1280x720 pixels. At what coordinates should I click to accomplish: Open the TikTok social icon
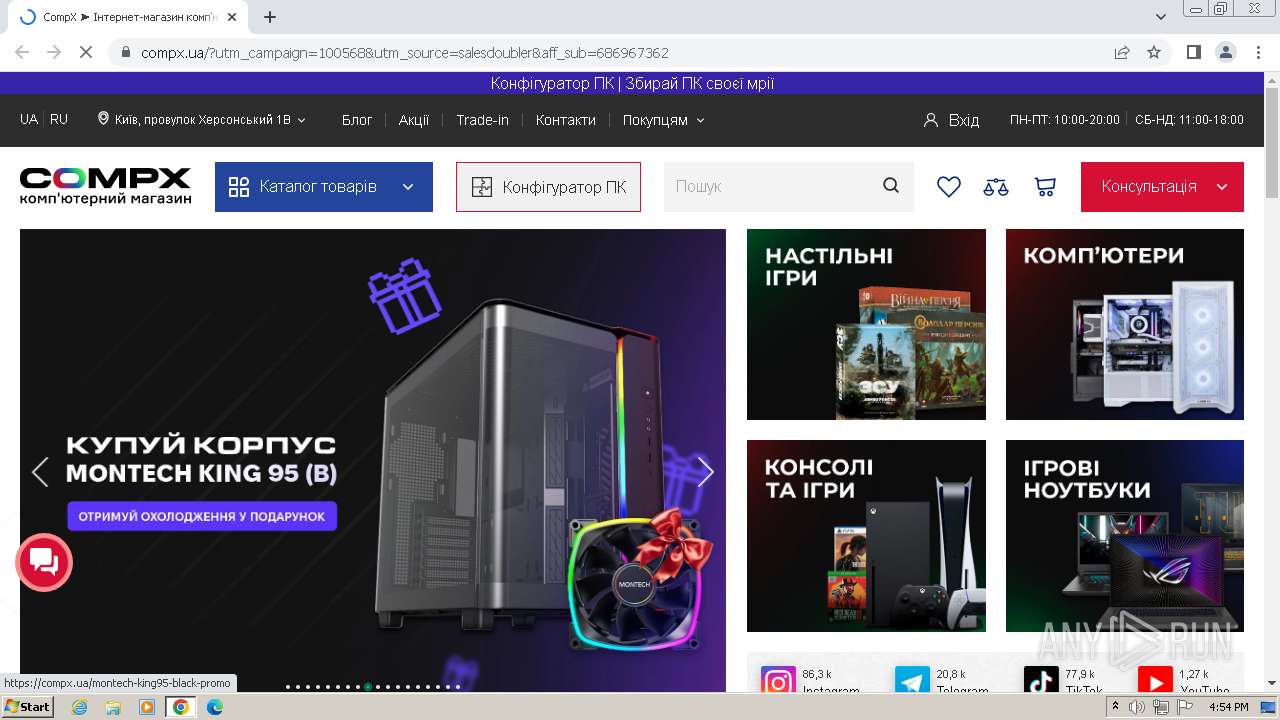1041,683
